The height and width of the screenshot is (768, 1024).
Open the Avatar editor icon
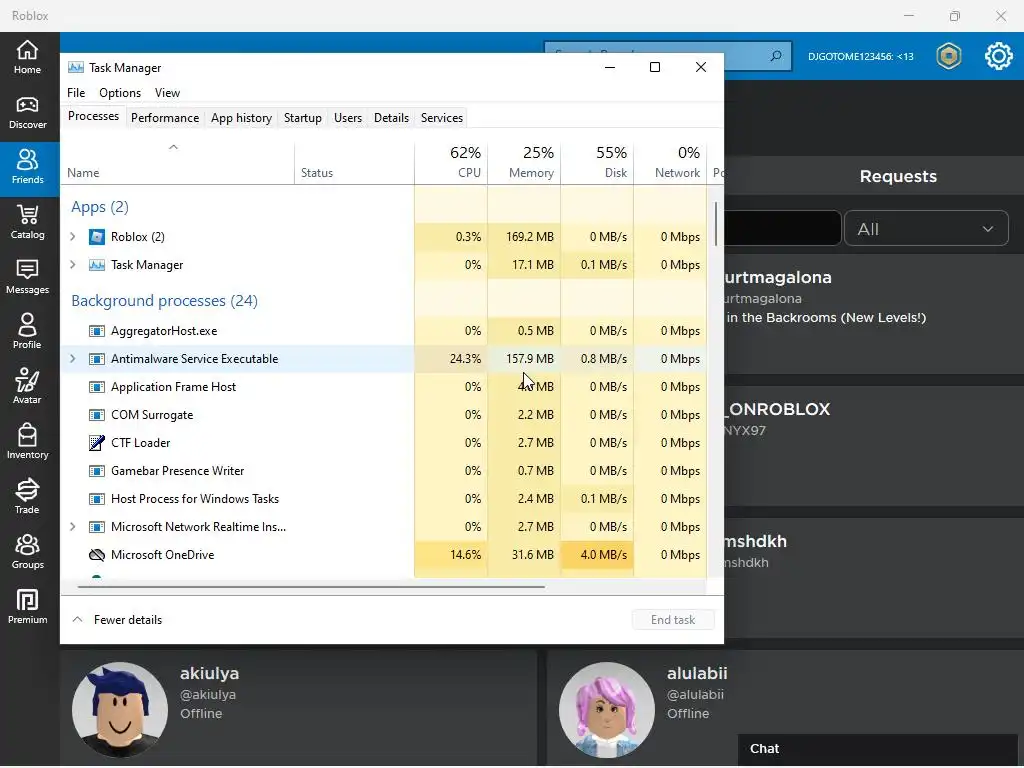click(x=27, y=387)
